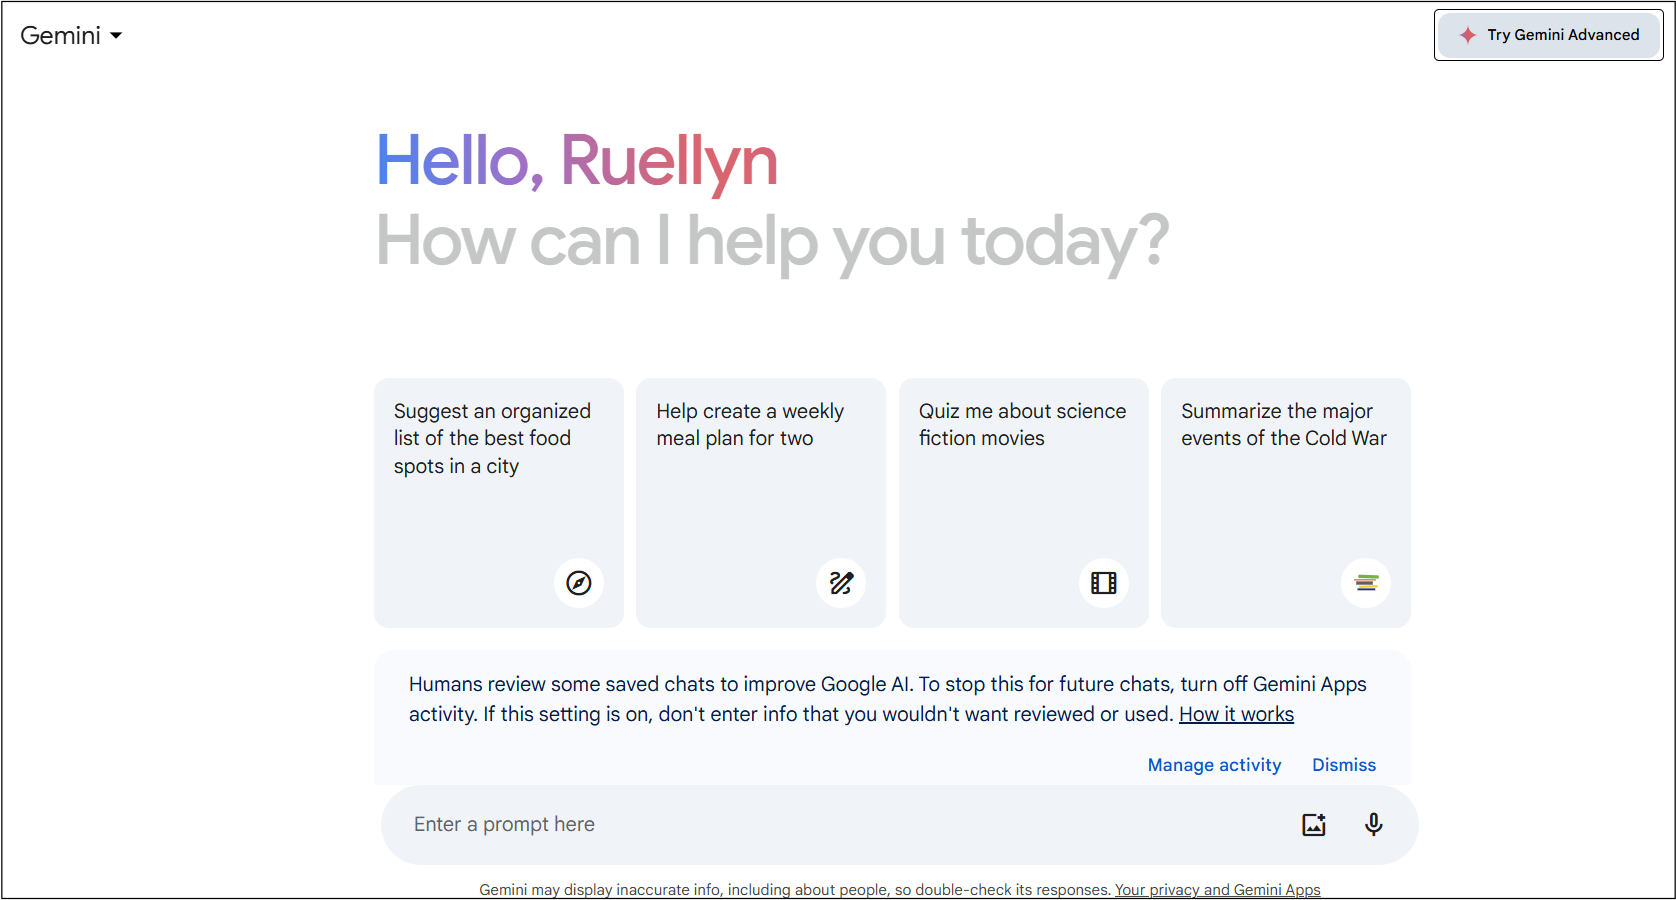Open Your privacy and Gemini Apps link
The width and height of the screenshot is (1676, 900).
(x=1217, y=890)
